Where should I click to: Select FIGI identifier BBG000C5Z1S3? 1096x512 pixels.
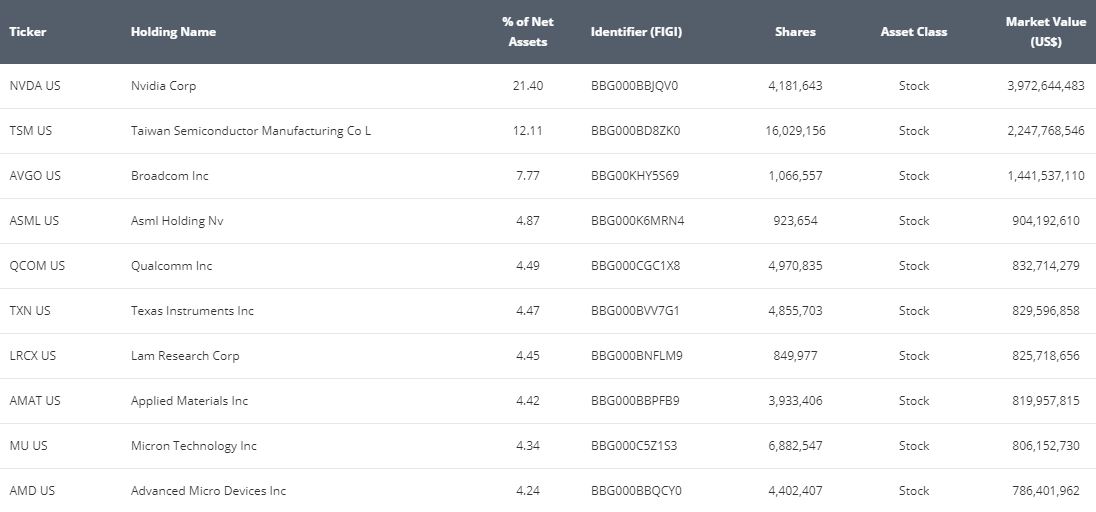pos(634,446)
